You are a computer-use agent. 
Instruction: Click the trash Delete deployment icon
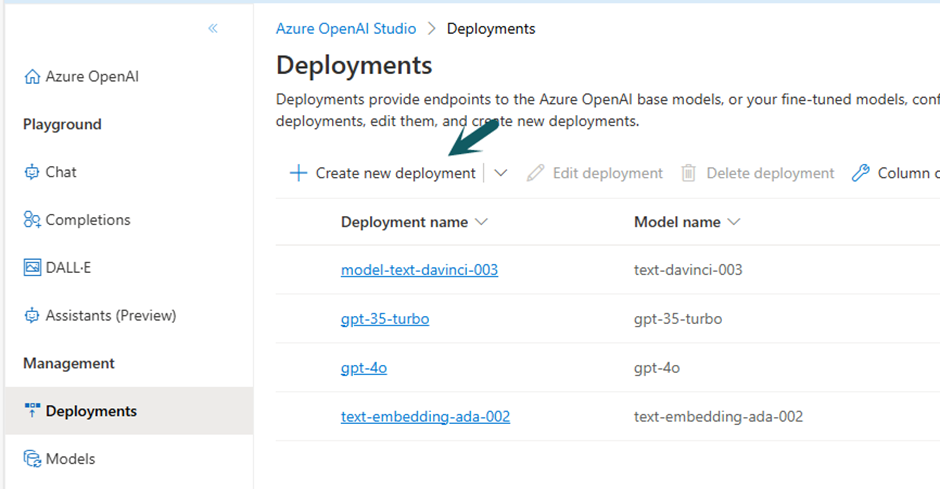[688, 173]
